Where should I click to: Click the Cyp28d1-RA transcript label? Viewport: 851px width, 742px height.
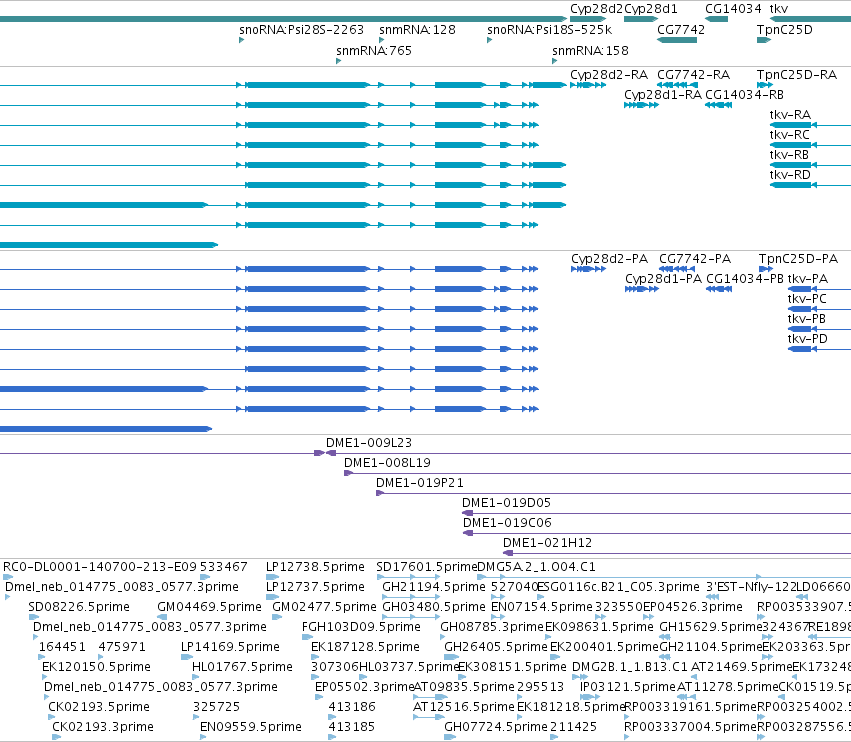click(663, 95)
